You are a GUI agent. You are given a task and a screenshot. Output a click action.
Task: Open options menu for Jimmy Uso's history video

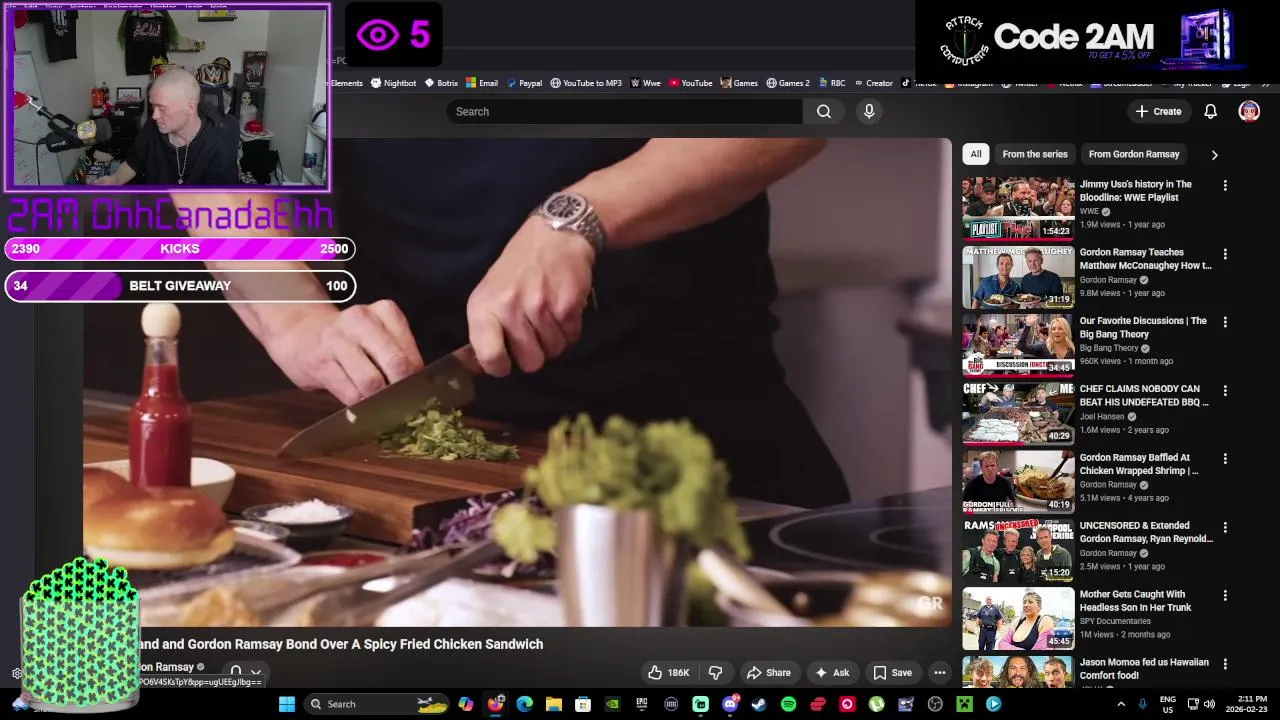1225,186
